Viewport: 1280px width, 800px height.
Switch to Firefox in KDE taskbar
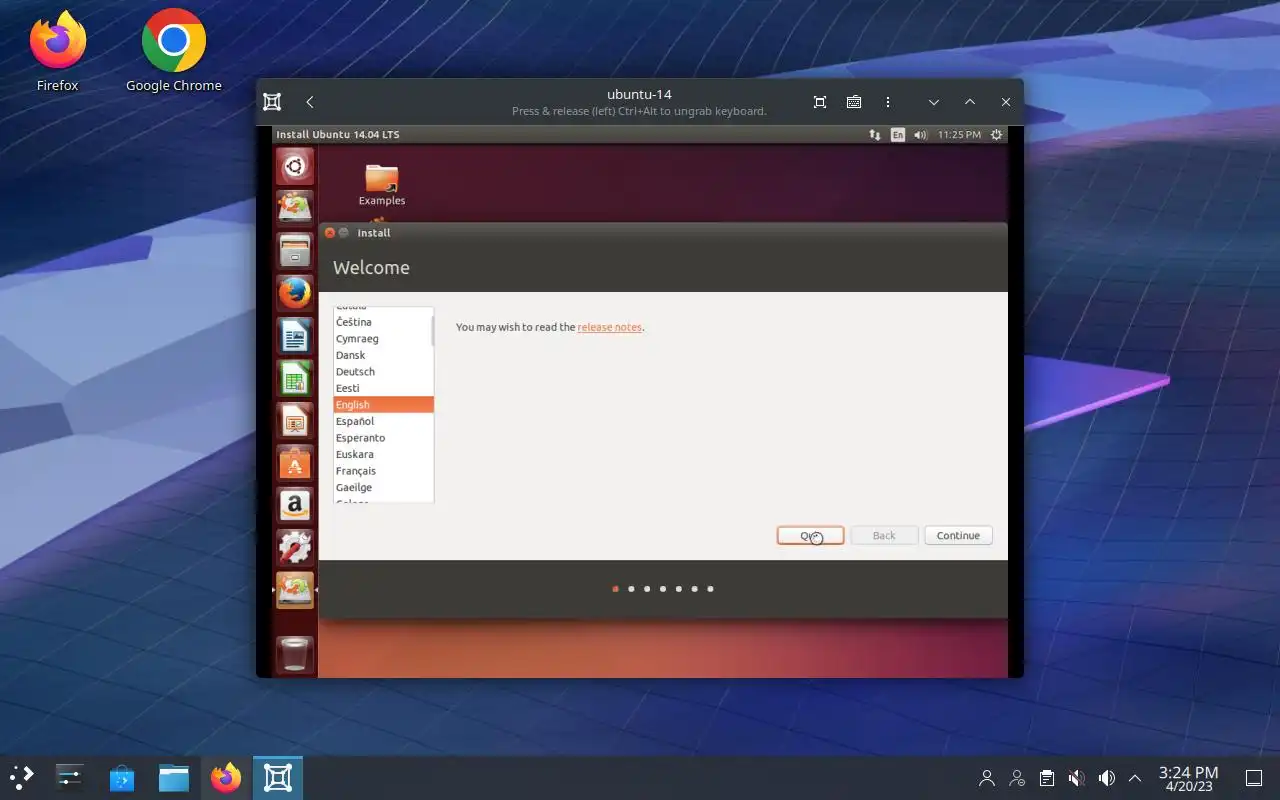[226, 777]
